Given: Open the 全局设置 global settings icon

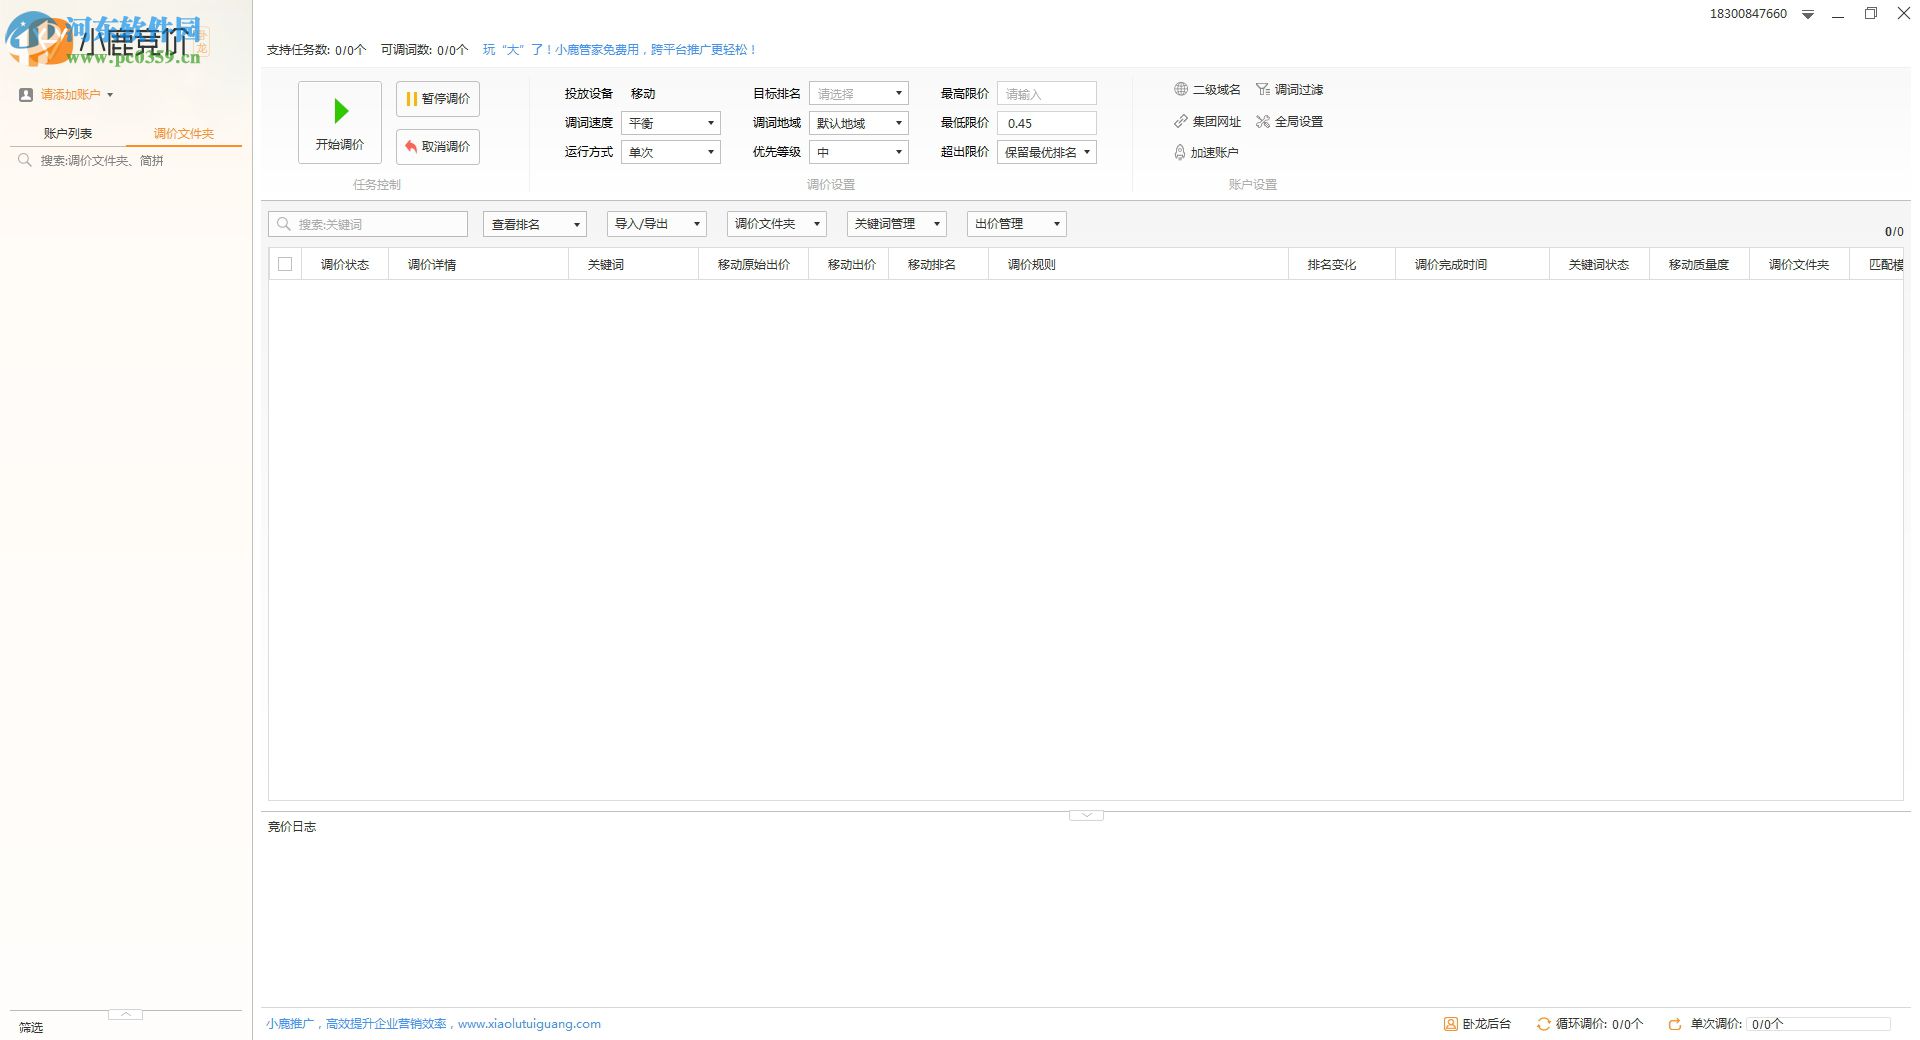Looking at the screenshot, I should click(x=1263, y=121).
